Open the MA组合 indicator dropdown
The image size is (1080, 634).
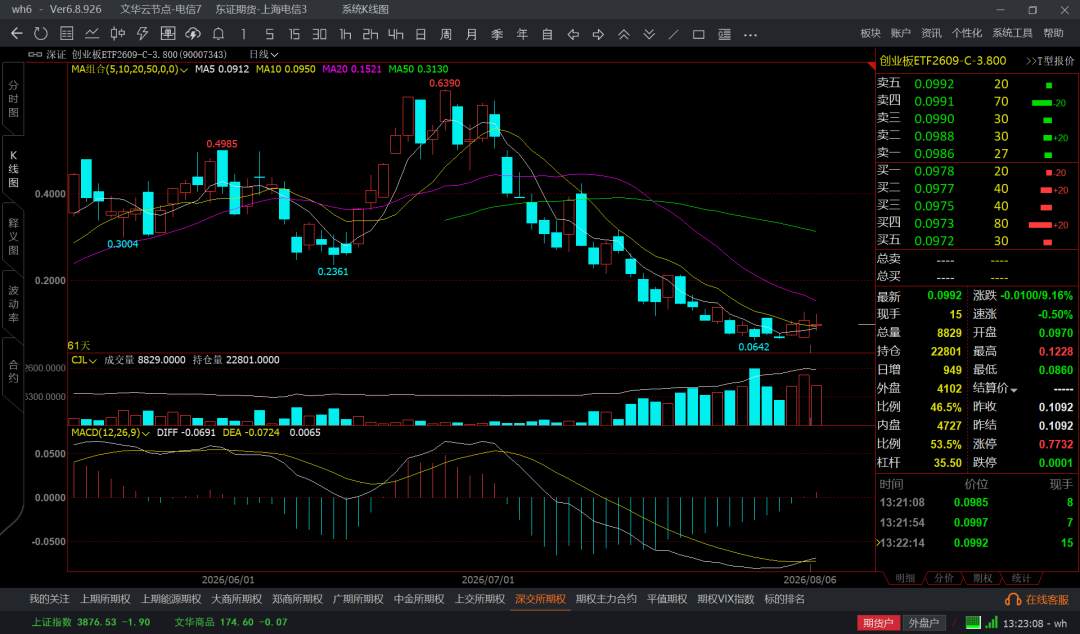click(x=129, y=69)
